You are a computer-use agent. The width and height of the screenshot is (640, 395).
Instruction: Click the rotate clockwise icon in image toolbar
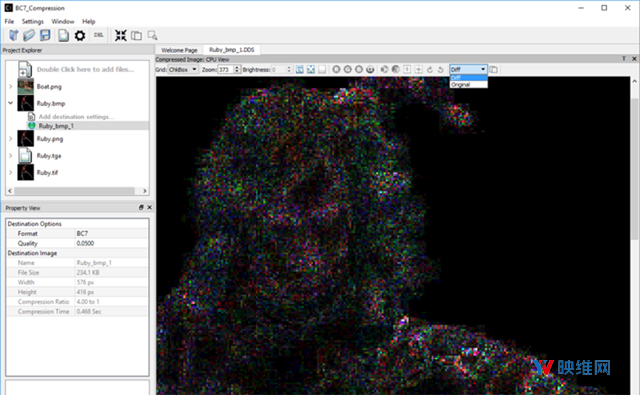click(430, 69)
